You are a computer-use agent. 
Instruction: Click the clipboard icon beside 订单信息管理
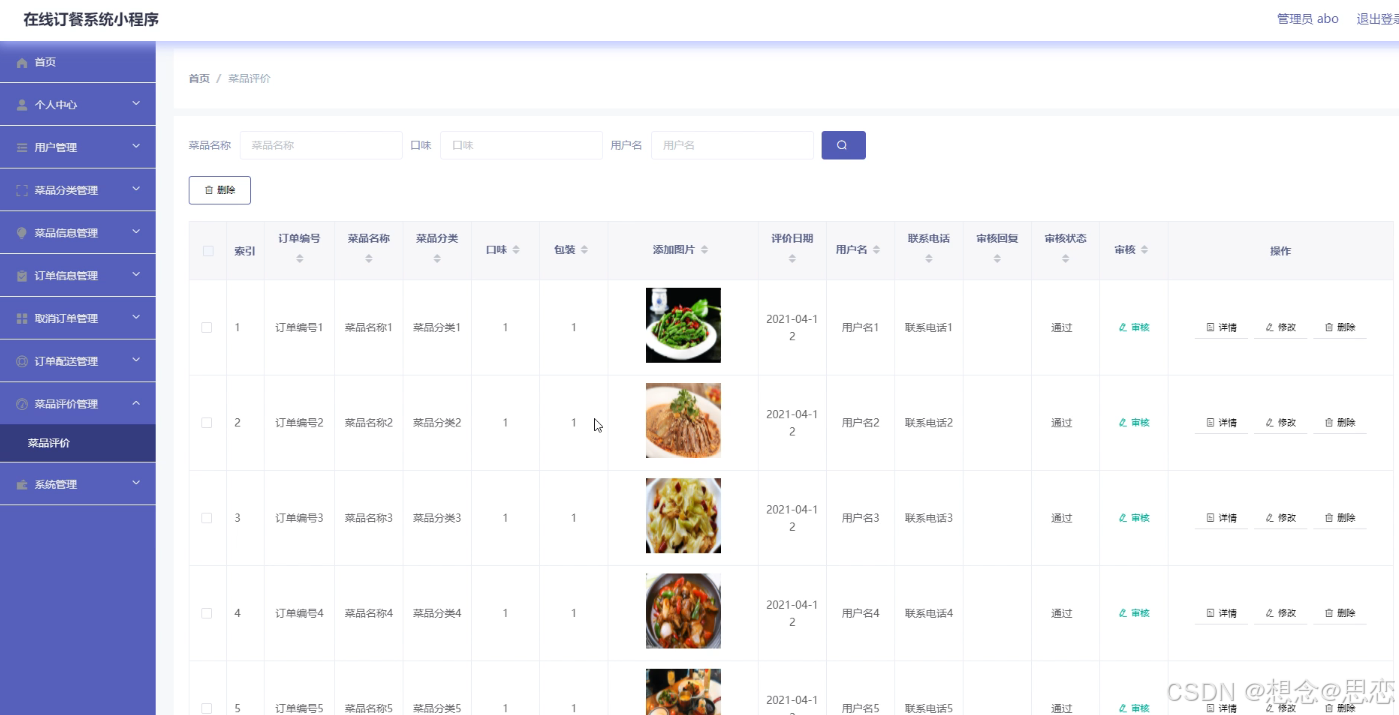tap(22, 276)
